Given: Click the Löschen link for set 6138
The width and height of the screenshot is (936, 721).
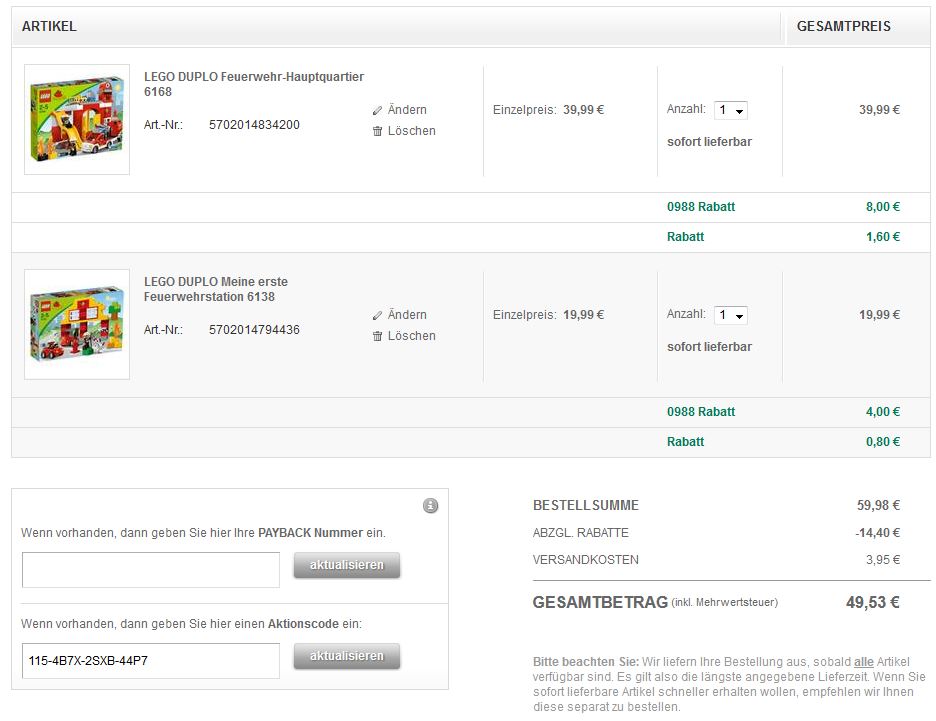Looking at the screenshot, I should [412, 336].
